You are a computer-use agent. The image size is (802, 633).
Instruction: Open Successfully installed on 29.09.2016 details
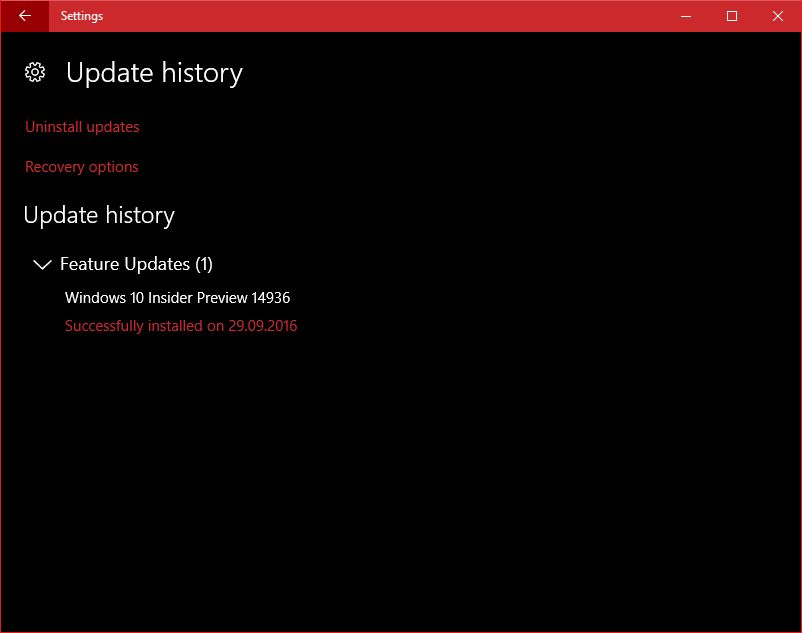pyautogui.click(x=181, y=326)
